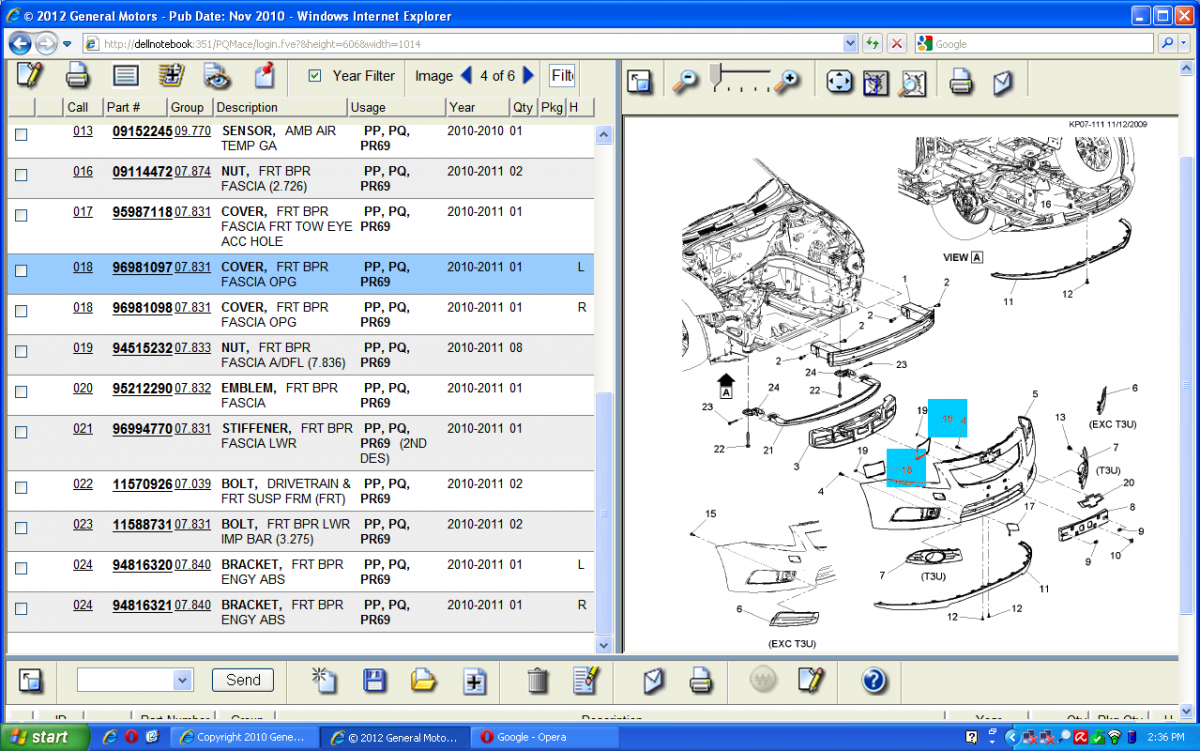Tick the checkbox for part 96981098
Image resolution: width=1200 pixels, height=751 pixels.
pos(21,311)
